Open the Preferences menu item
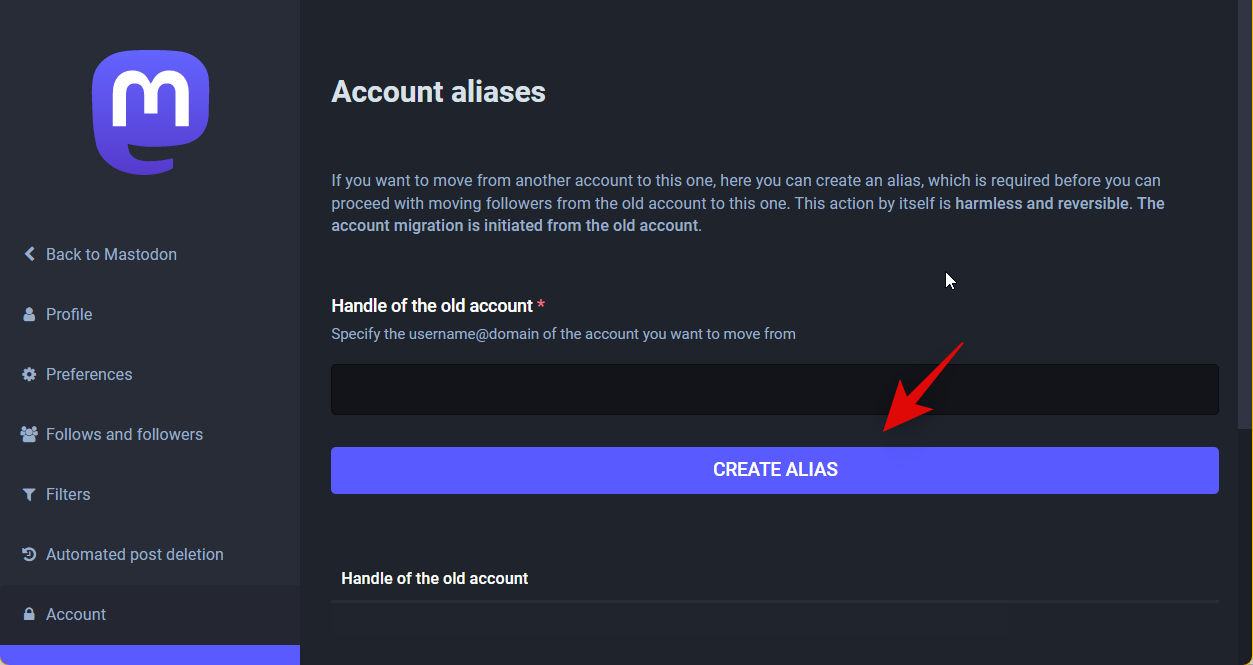This screenshot has width=1253, height=665. (x=89, y=374)
